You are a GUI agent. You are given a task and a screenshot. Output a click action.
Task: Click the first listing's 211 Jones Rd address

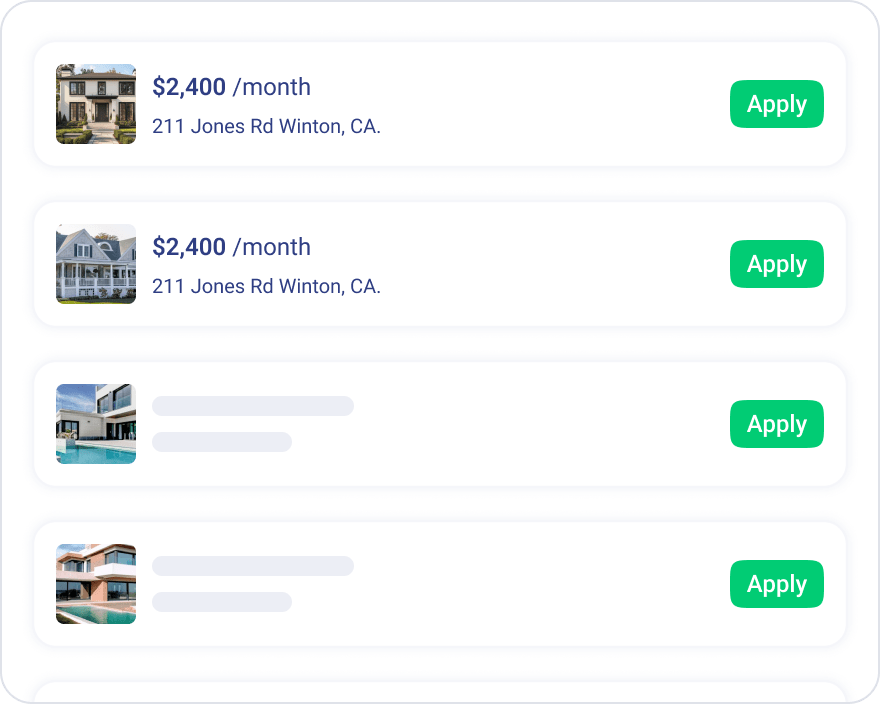click(x=266, y=127)
